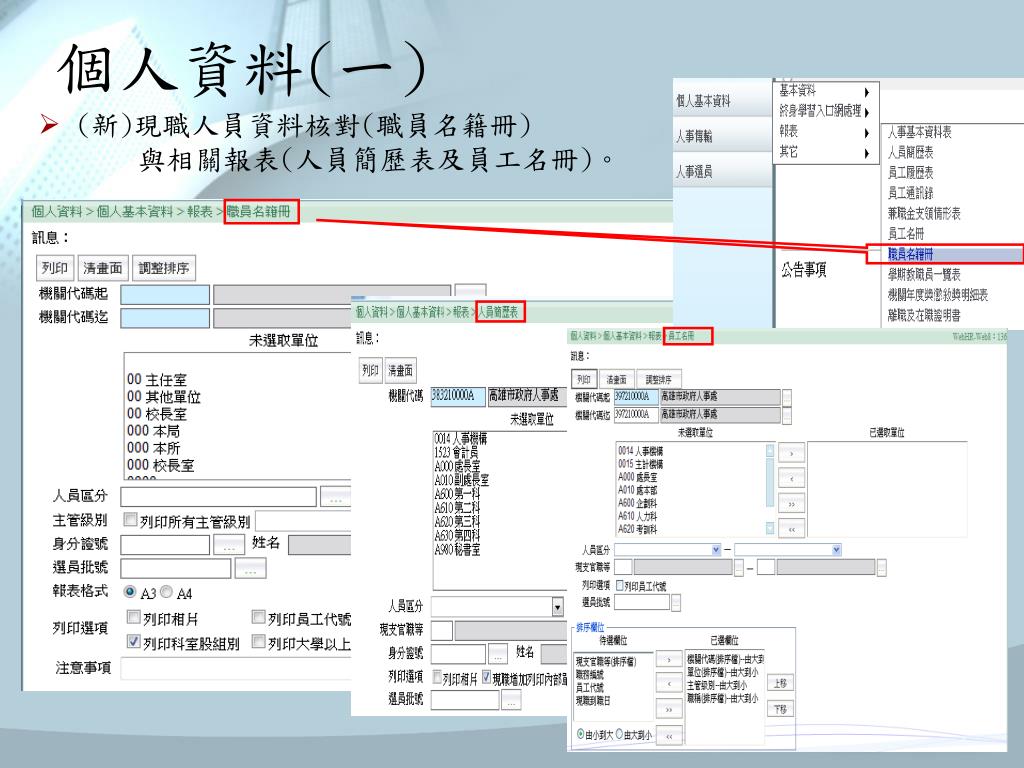Screen dimensions: 1024x768
Task: Click 上移 button in the sort panel
Action: click(x=780, y=683)
